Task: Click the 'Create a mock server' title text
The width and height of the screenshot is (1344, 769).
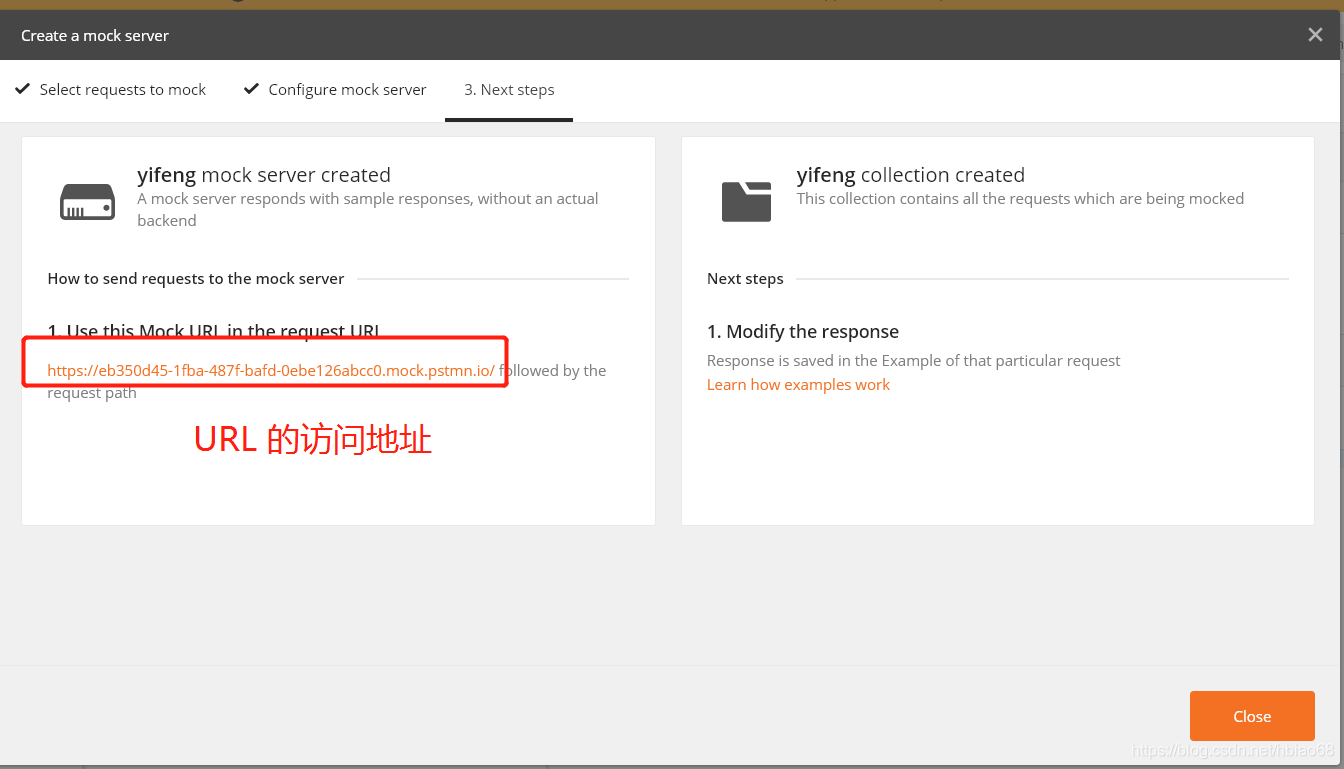Action: click(x=95, y=35)
